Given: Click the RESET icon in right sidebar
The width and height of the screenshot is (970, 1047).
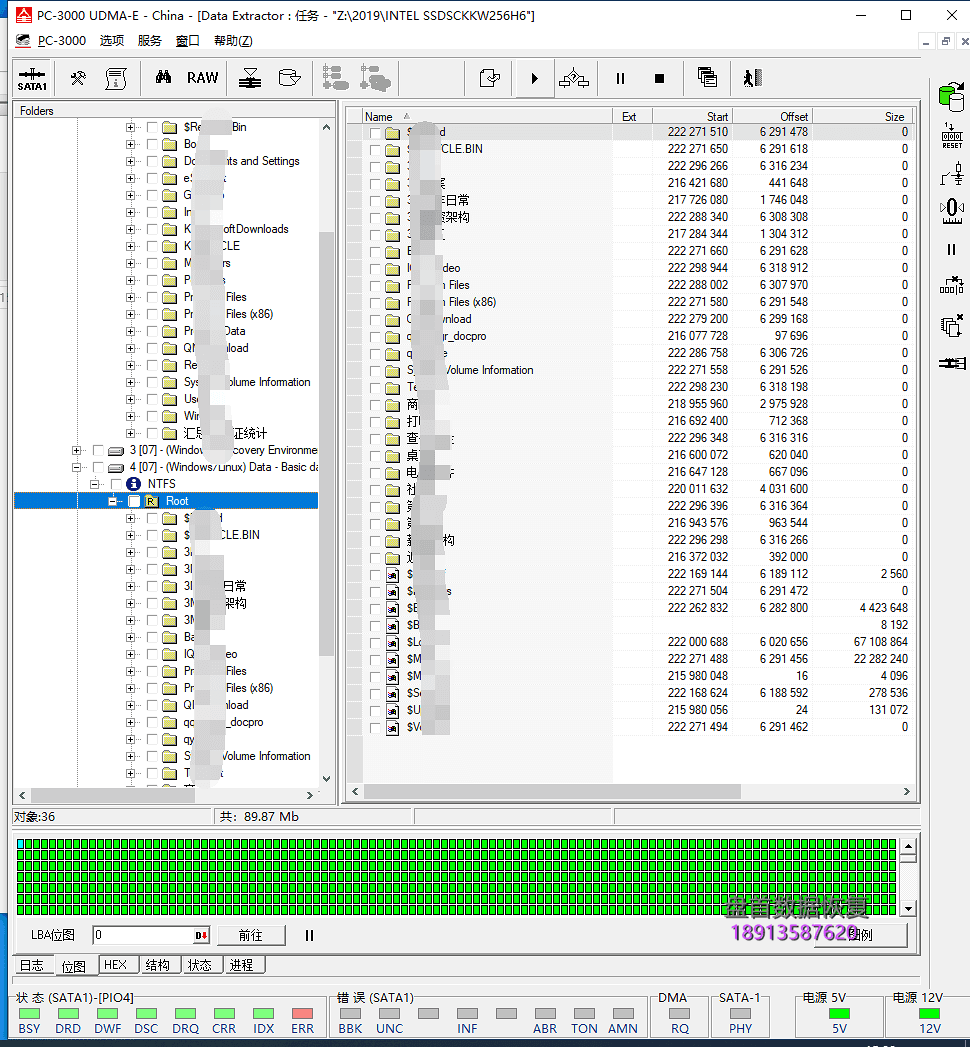Looking at the screenshot, I should [952, 136].
